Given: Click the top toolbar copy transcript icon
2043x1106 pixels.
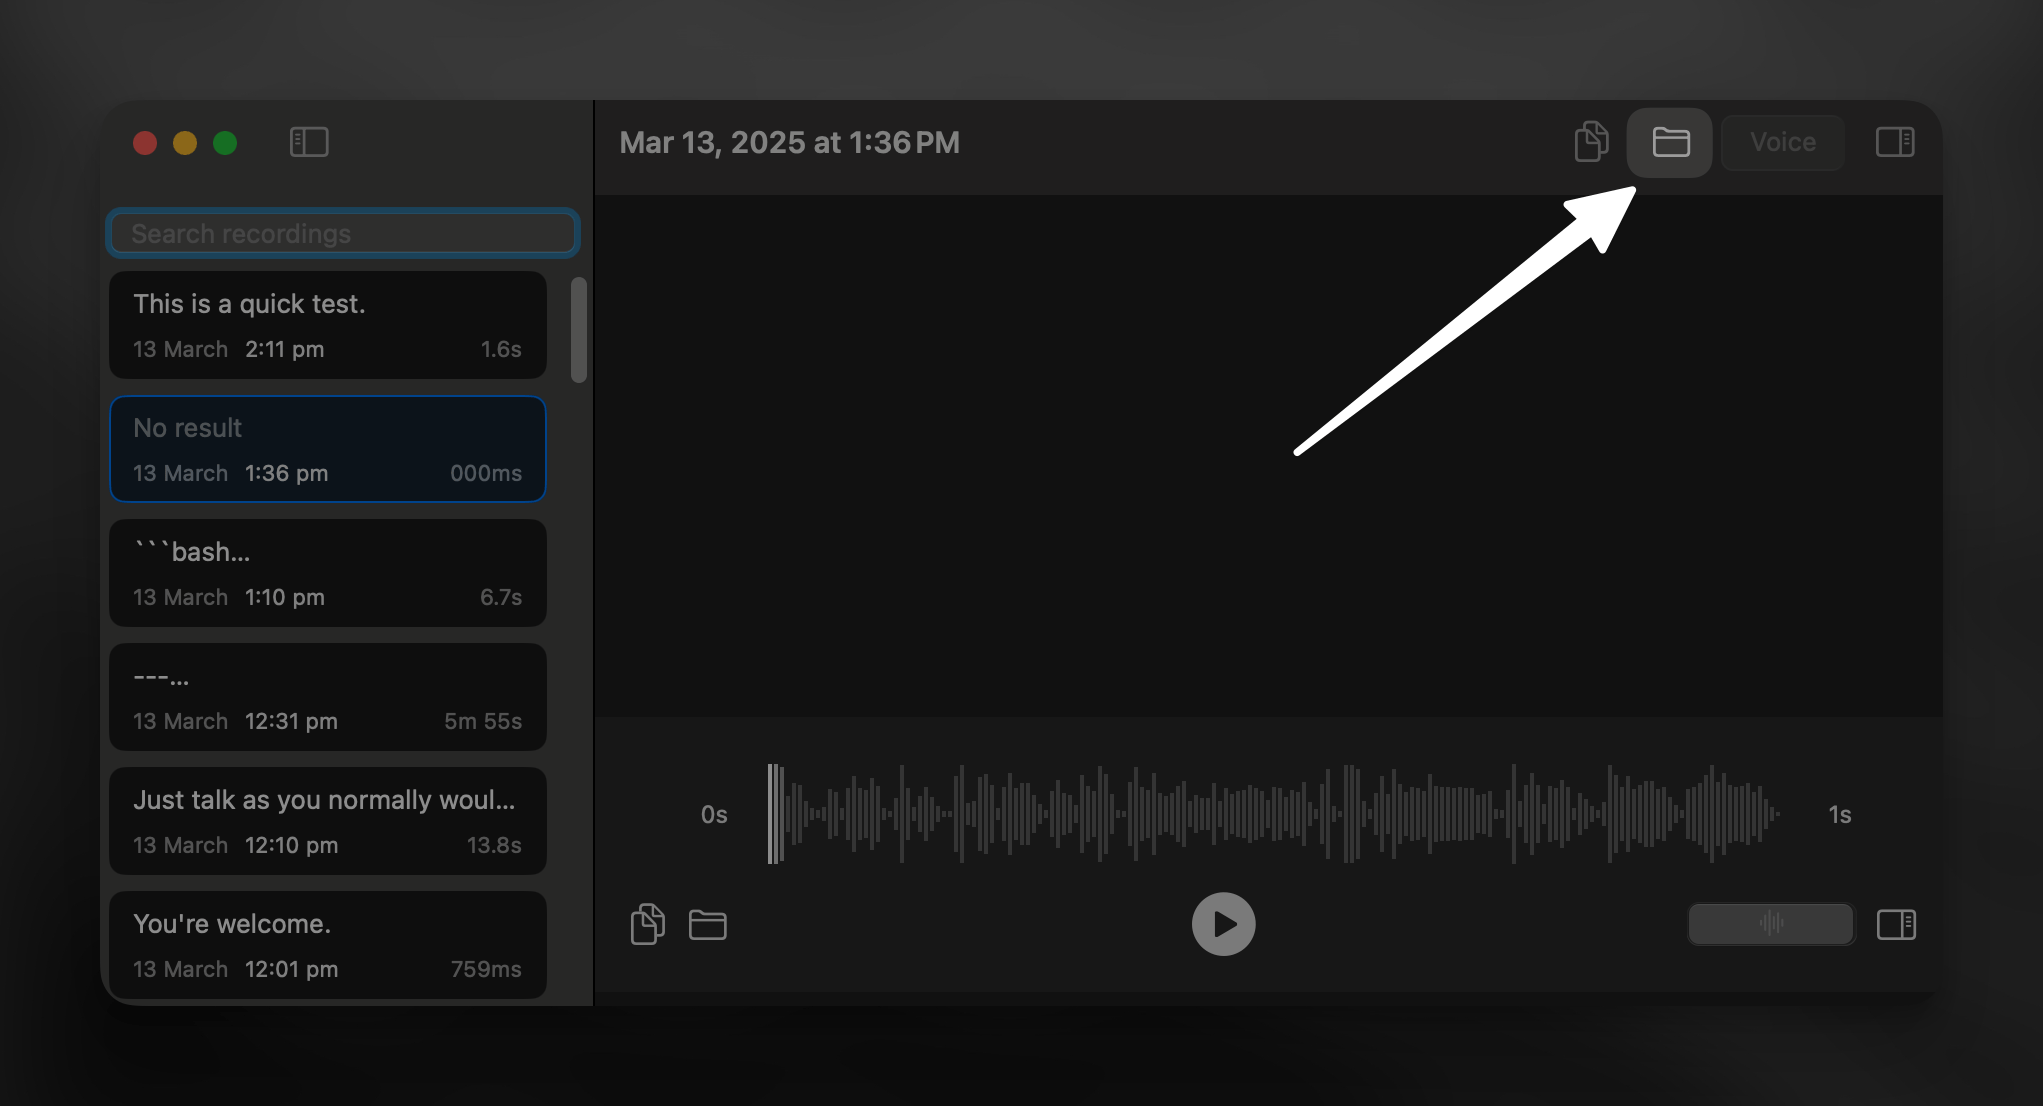Looking at the screenshot, I should coord(1591,142).
